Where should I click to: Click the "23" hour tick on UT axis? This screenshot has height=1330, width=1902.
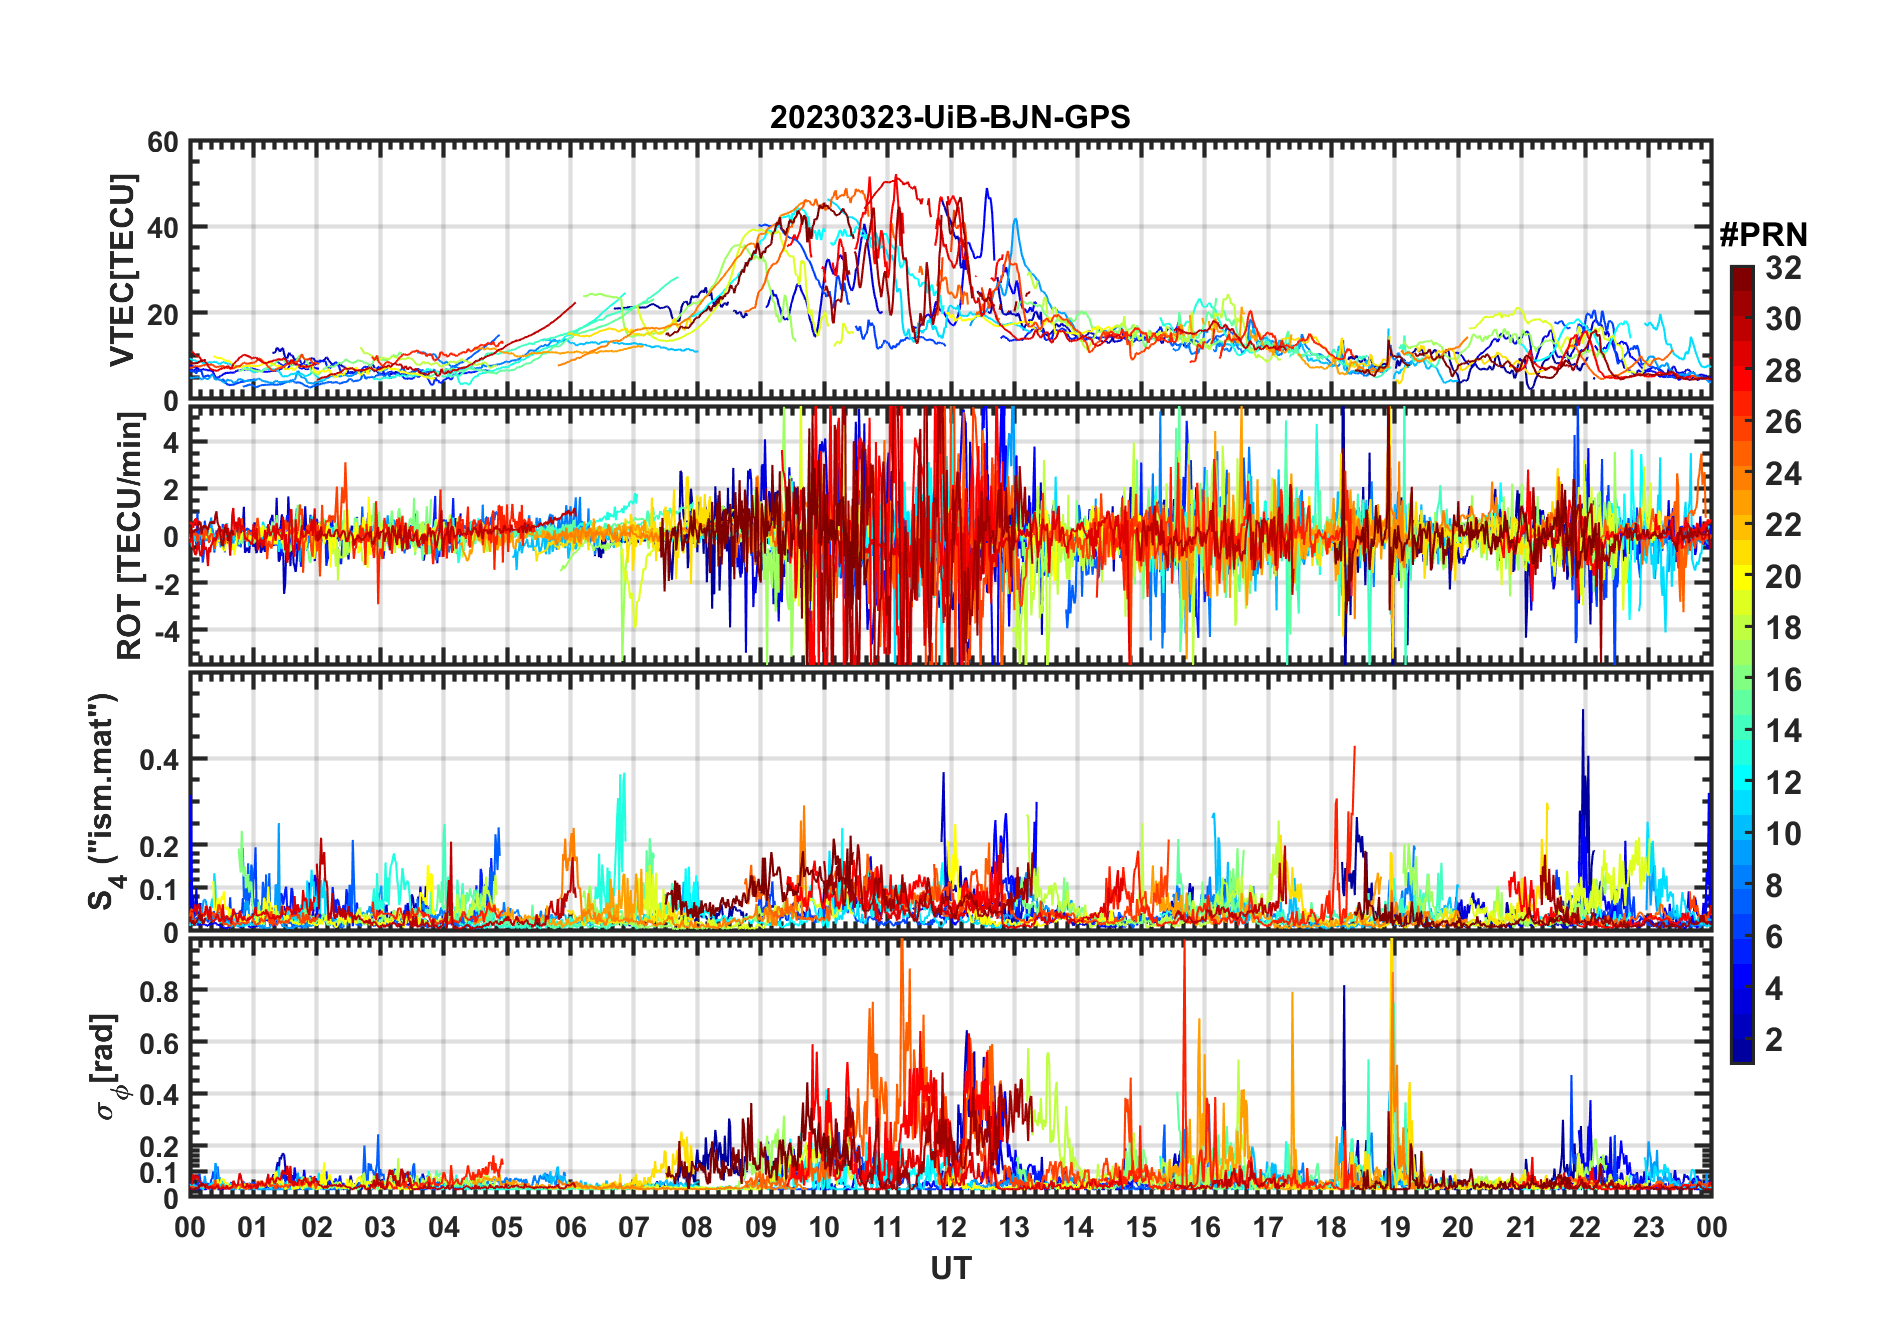pyautogui.click(x=1648, y=1227)
